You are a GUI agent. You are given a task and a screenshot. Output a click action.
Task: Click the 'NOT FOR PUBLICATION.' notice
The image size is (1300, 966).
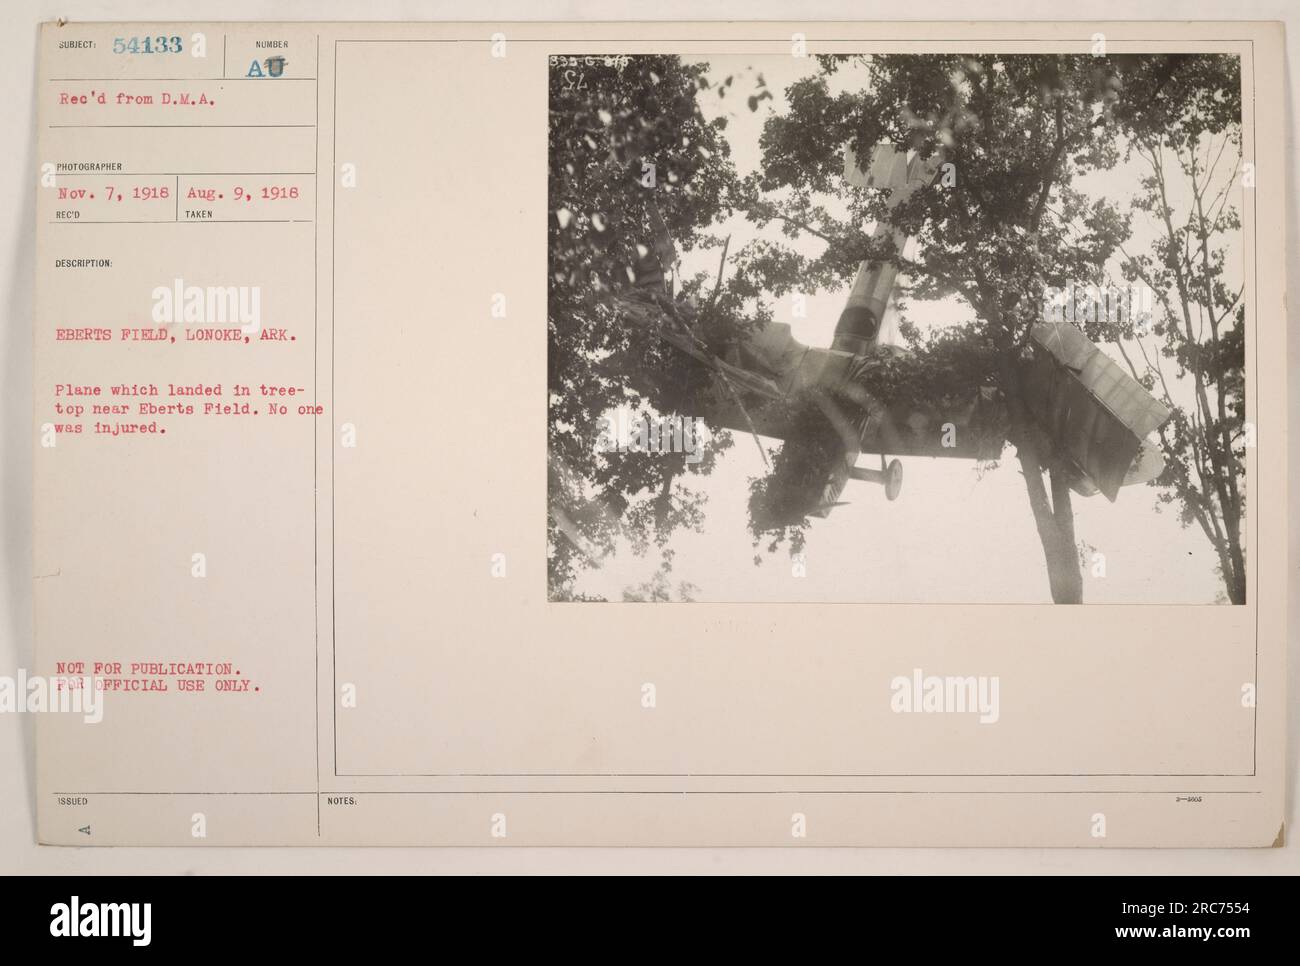(147, 667)
